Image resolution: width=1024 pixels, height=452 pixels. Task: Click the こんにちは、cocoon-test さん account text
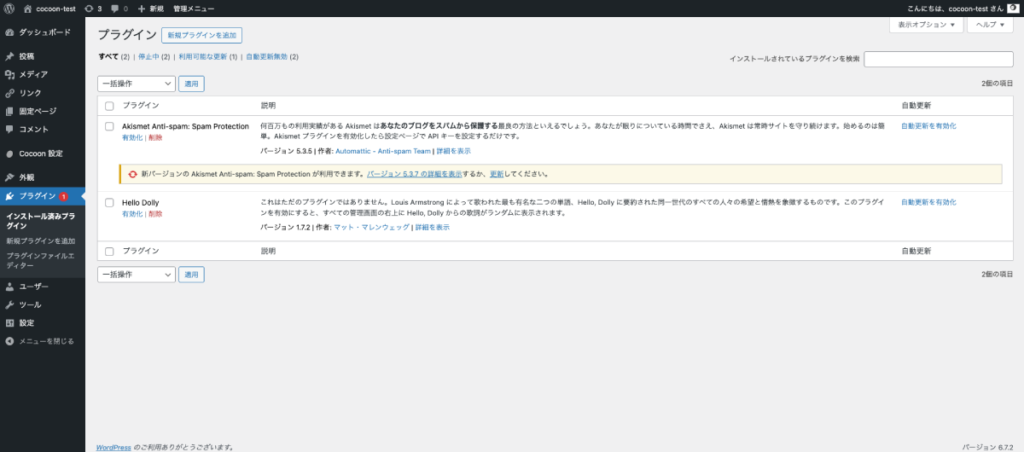click(955, 8)
